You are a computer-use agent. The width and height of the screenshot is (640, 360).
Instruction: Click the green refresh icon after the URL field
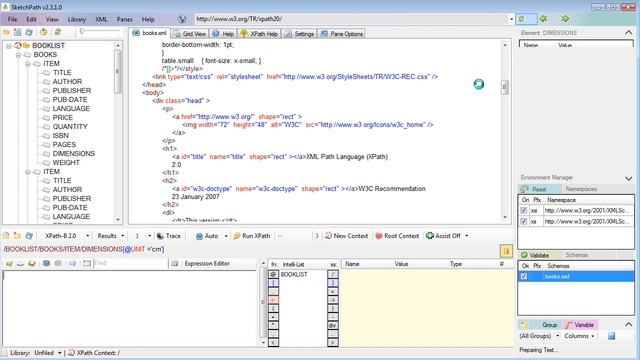tap(521, 19)
